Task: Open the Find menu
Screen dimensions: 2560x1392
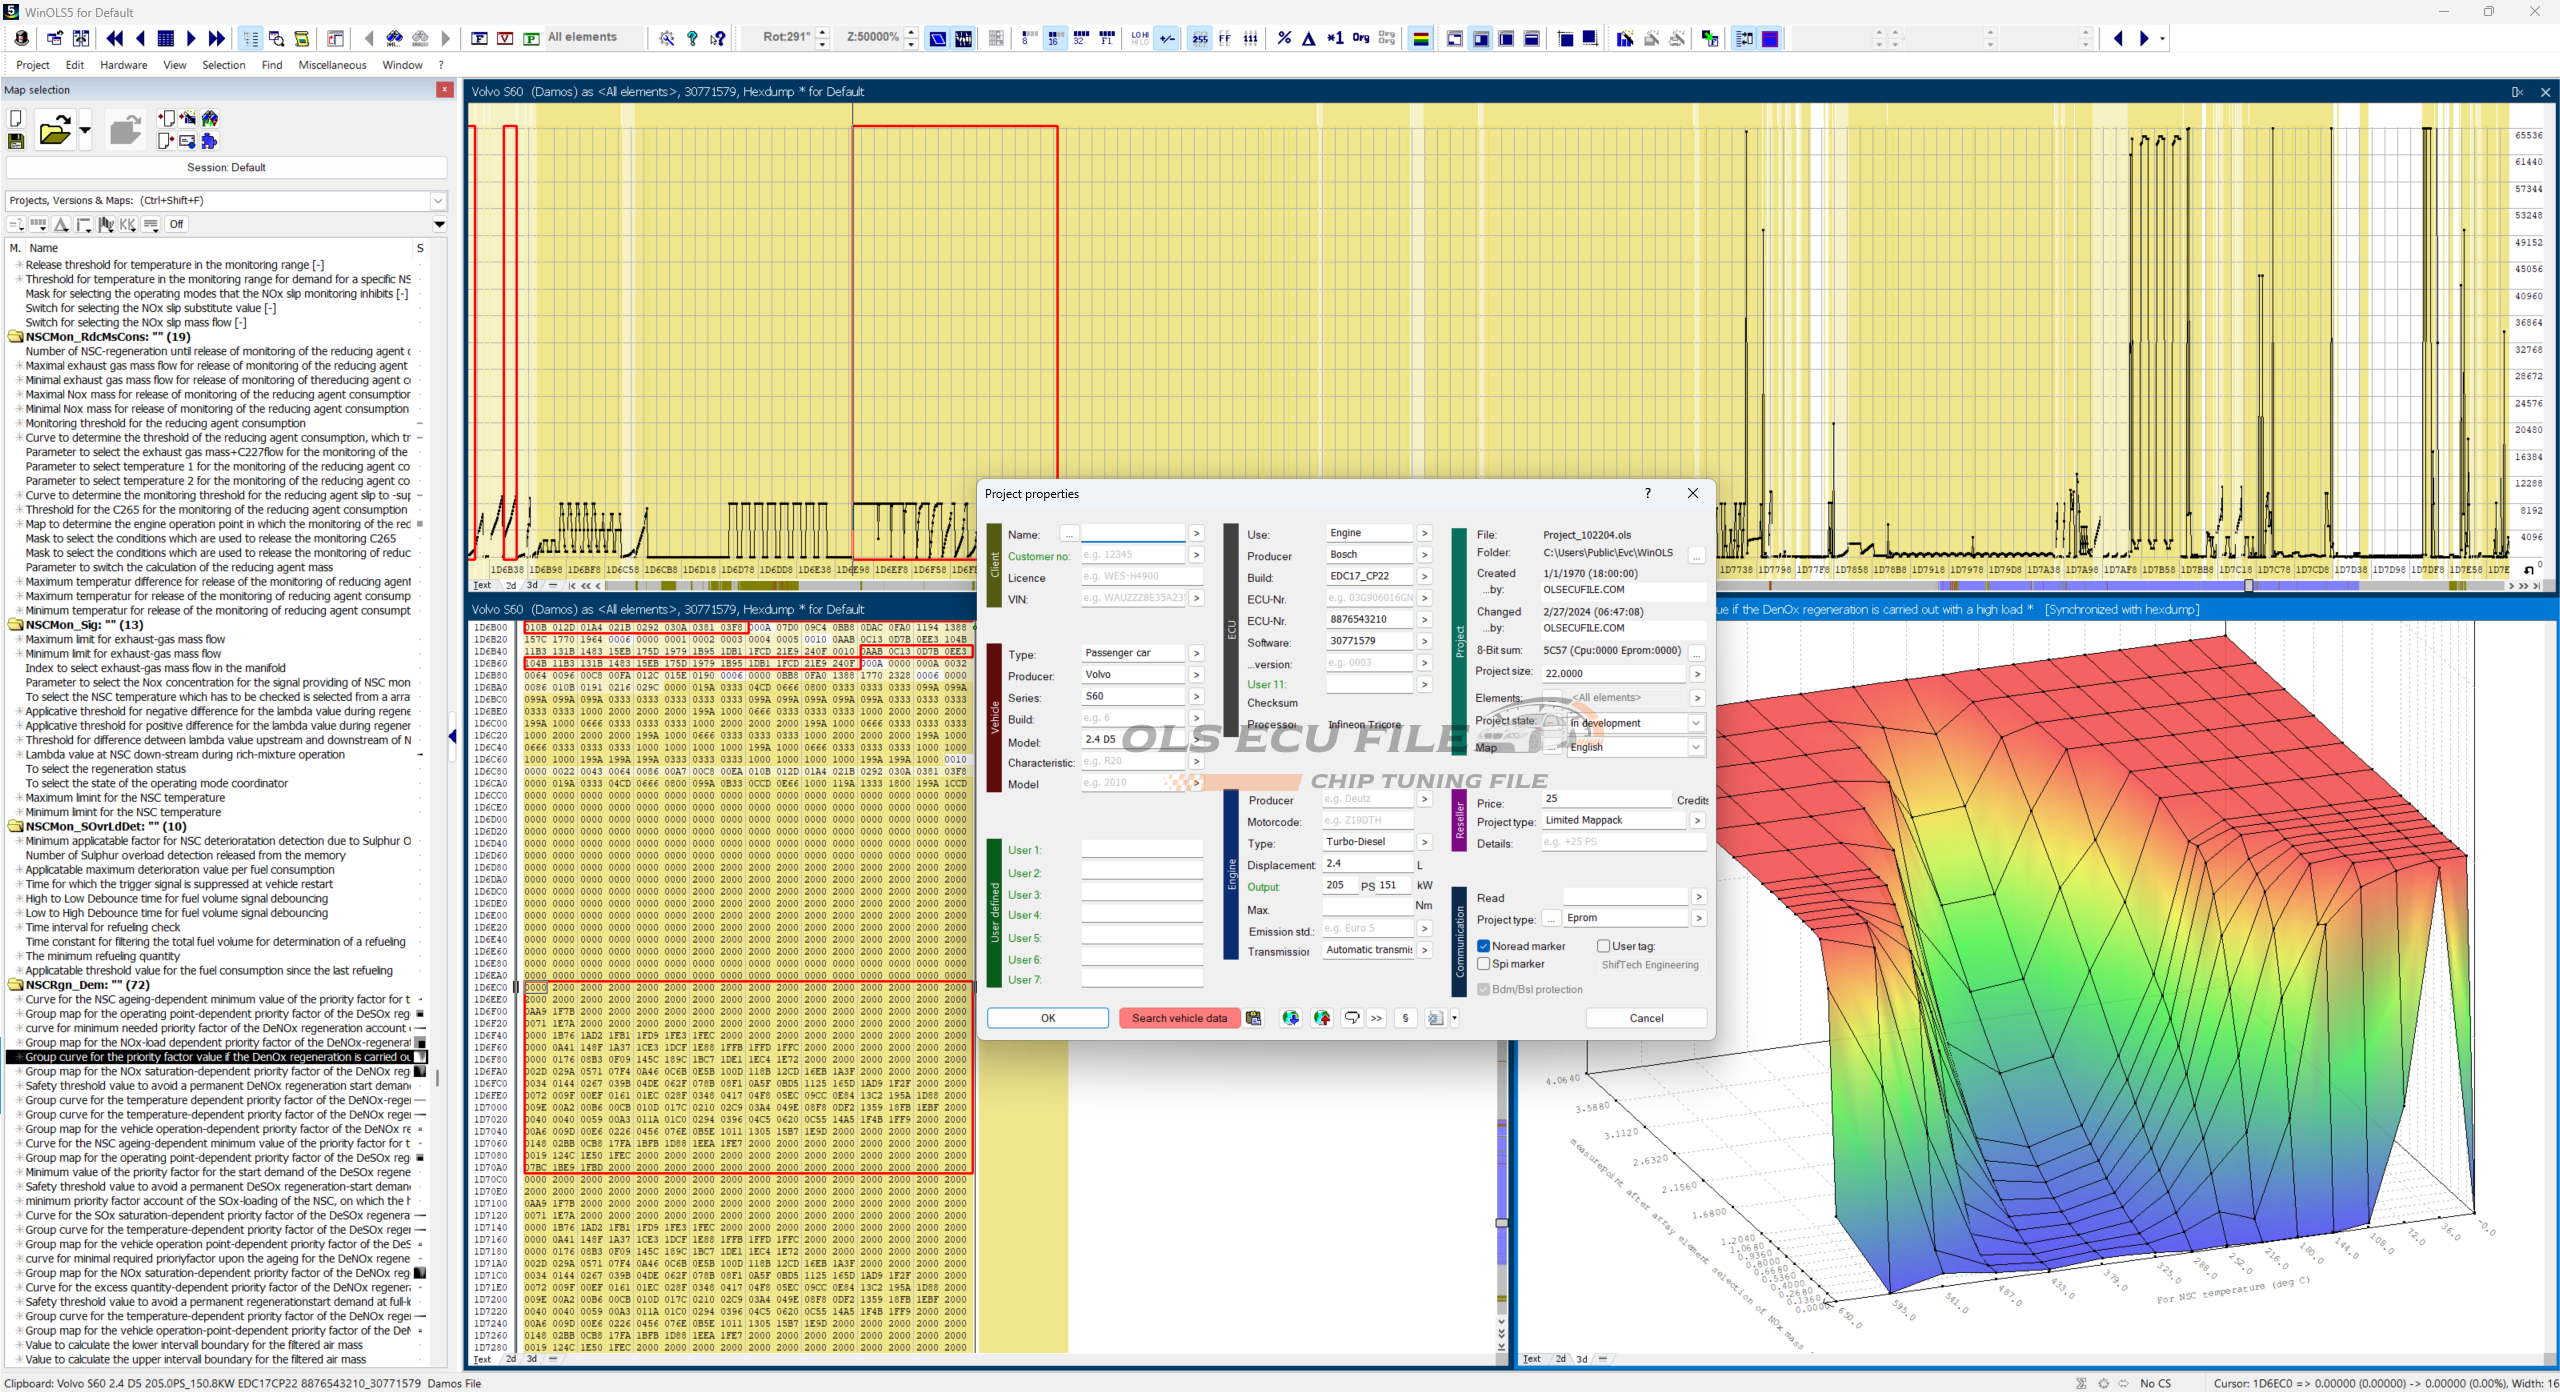Action: [272, 65]
